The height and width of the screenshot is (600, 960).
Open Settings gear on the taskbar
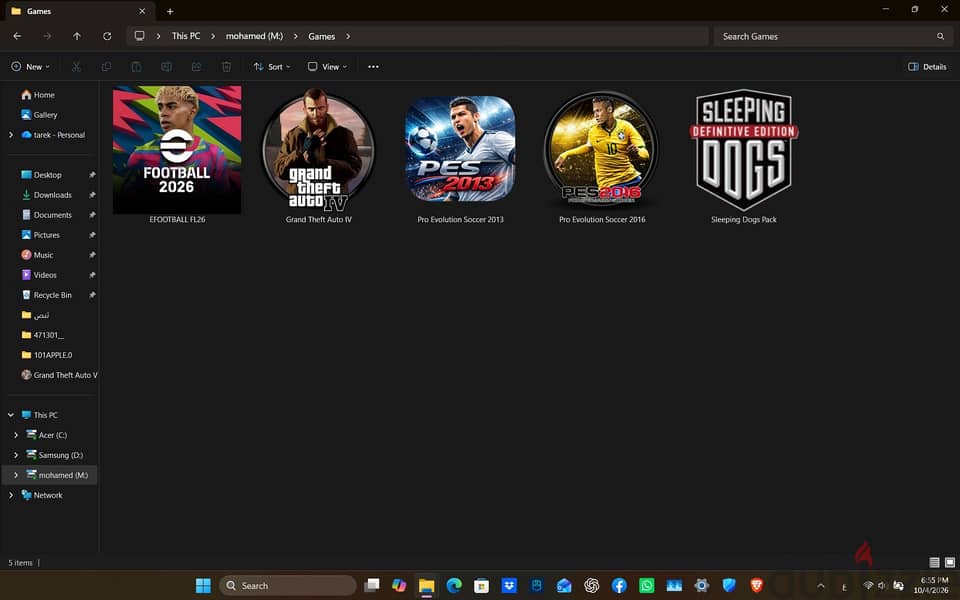tap(702, 586)
